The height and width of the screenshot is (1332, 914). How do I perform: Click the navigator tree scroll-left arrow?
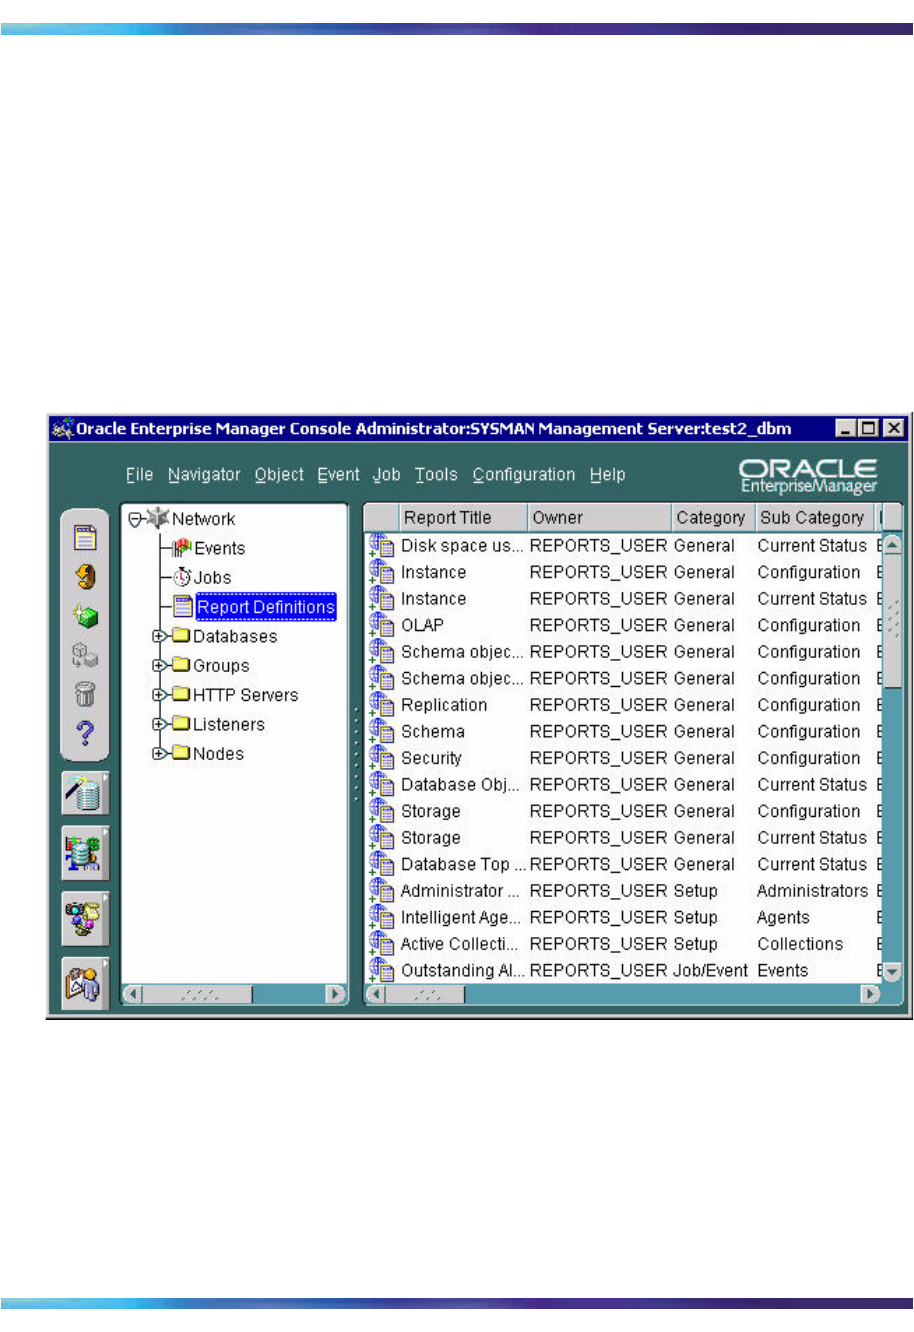pos(133,994)
